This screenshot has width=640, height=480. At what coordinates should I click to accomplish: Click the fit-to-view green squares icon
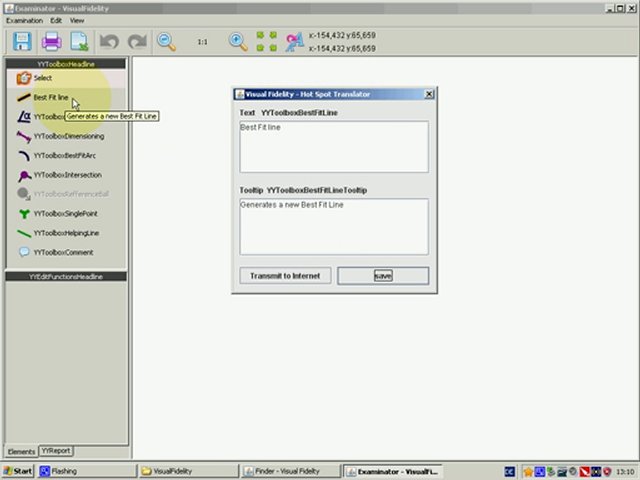pos(266,42)
